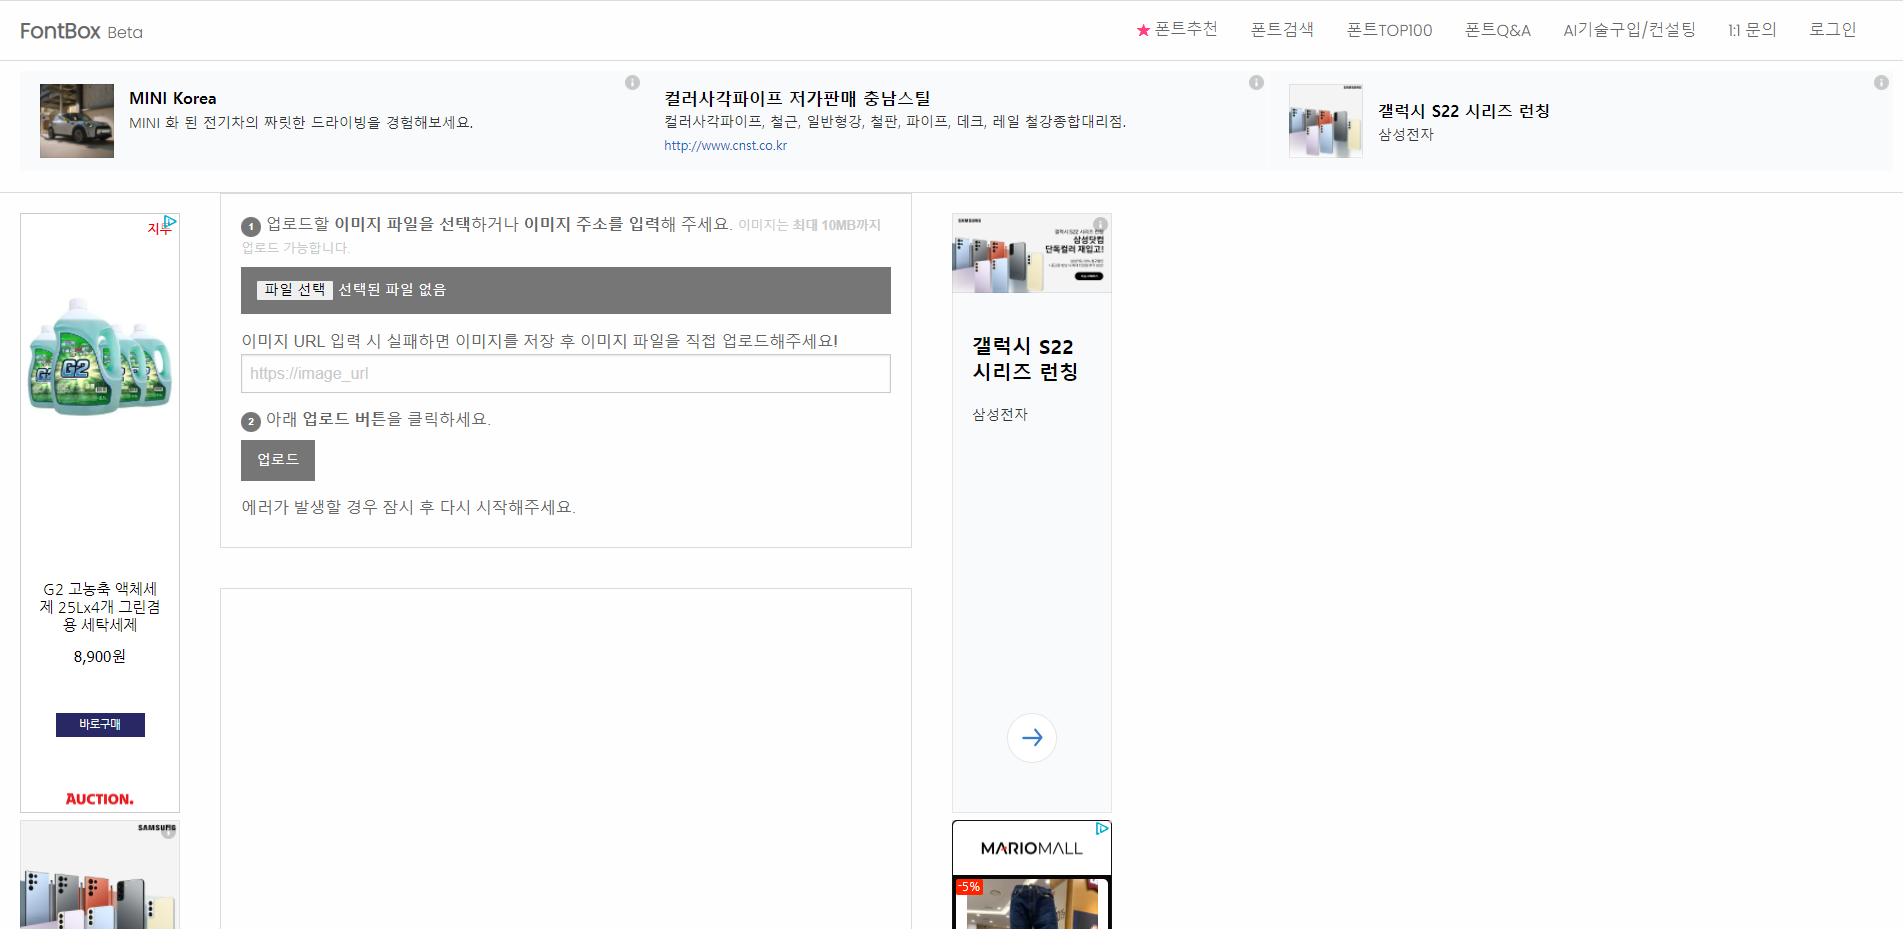Open the 폰트추천 menu item
1903x929 pixels.
tap(1186, 30)
